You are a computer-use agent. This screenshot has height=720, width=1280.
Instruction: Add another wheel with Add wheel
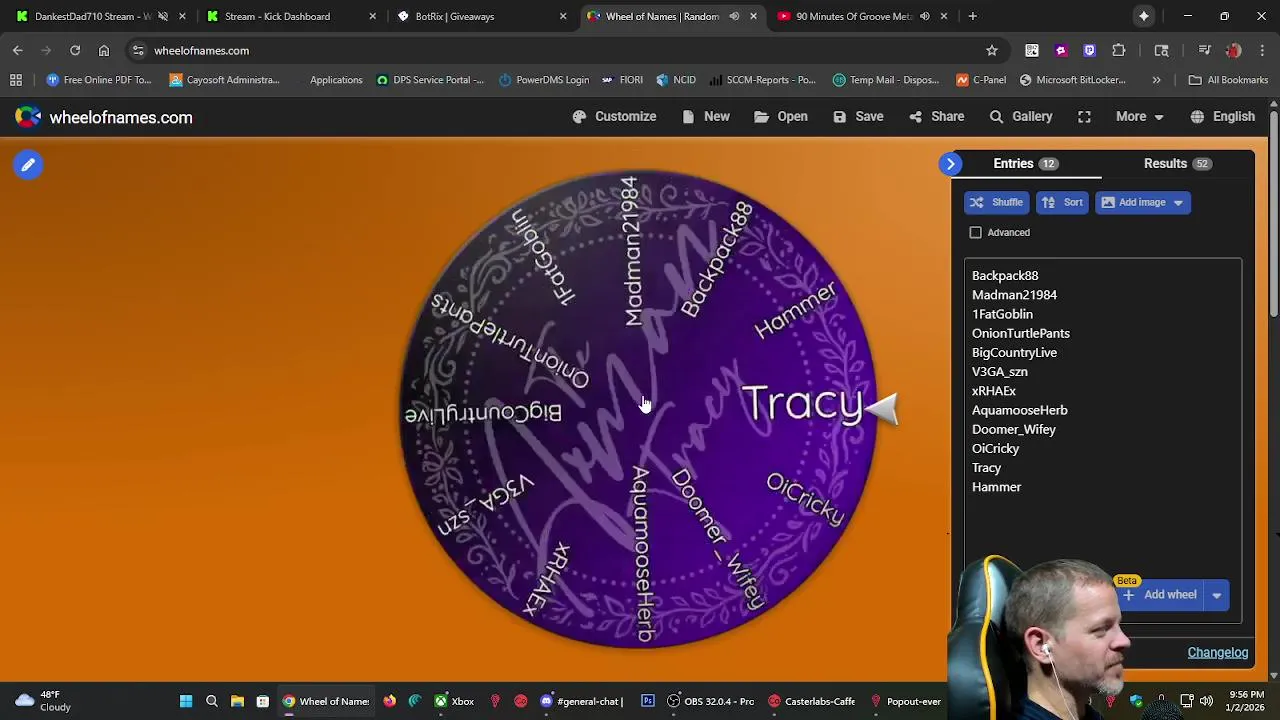click(x=1160, y=595)
